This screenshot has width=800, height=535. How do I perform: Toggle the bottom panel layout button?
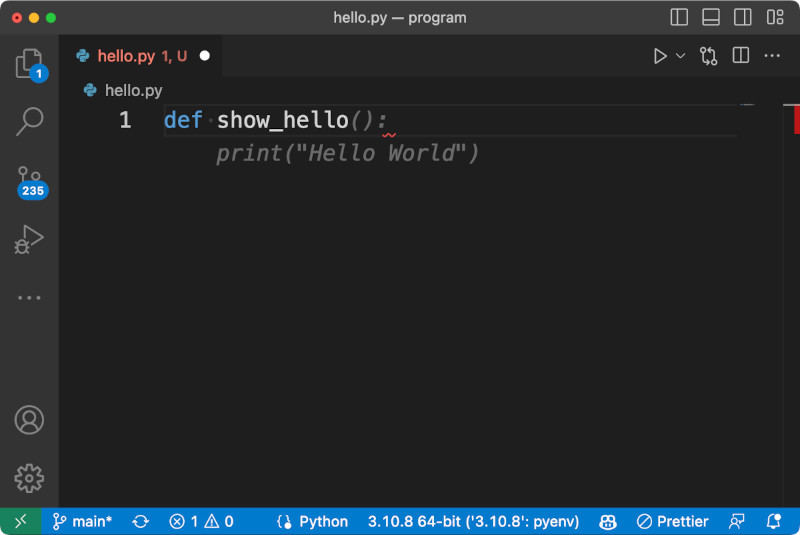[711, 18]
